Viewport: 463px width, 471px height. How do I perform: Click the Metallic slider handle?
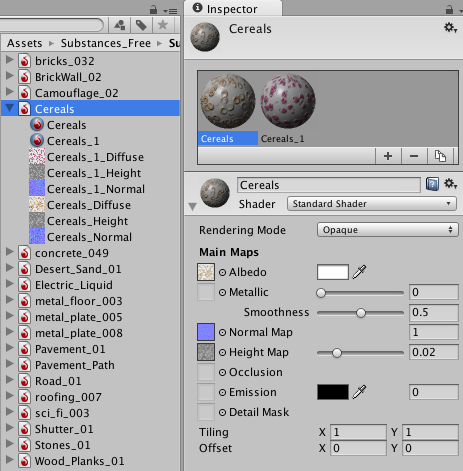coord(321,293)
